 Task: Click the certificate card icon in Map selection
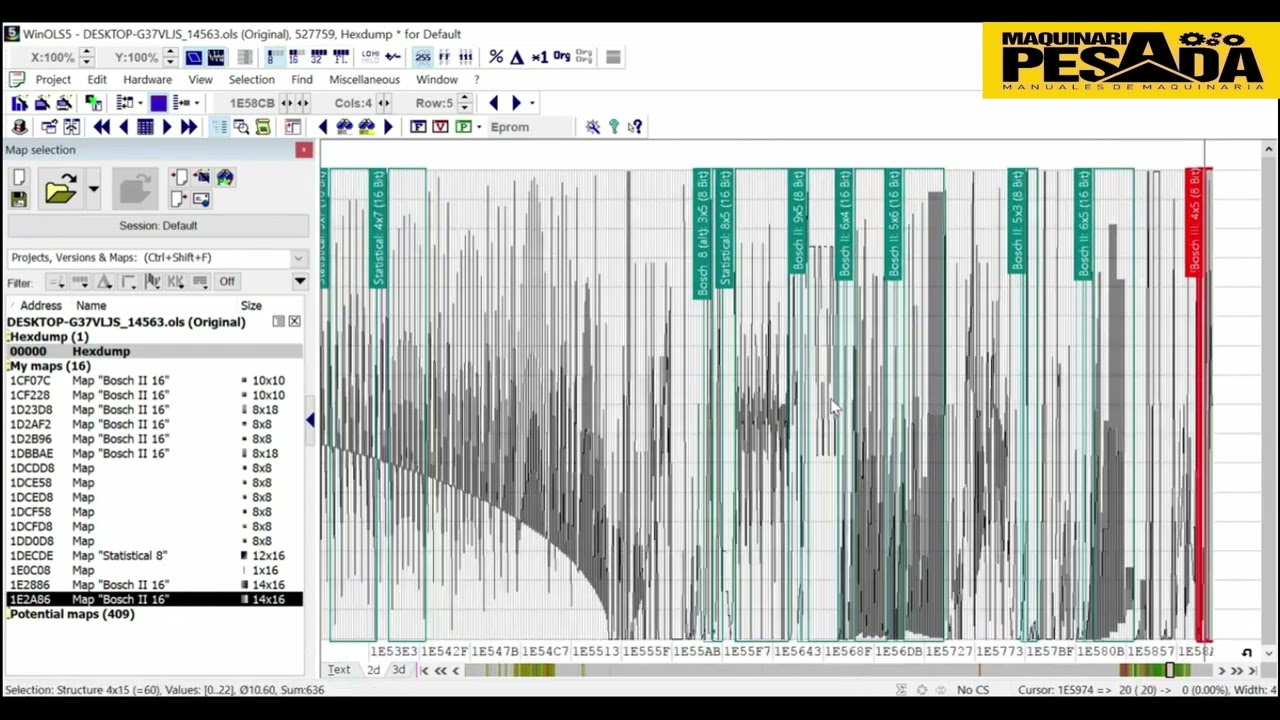click(201, 199)
